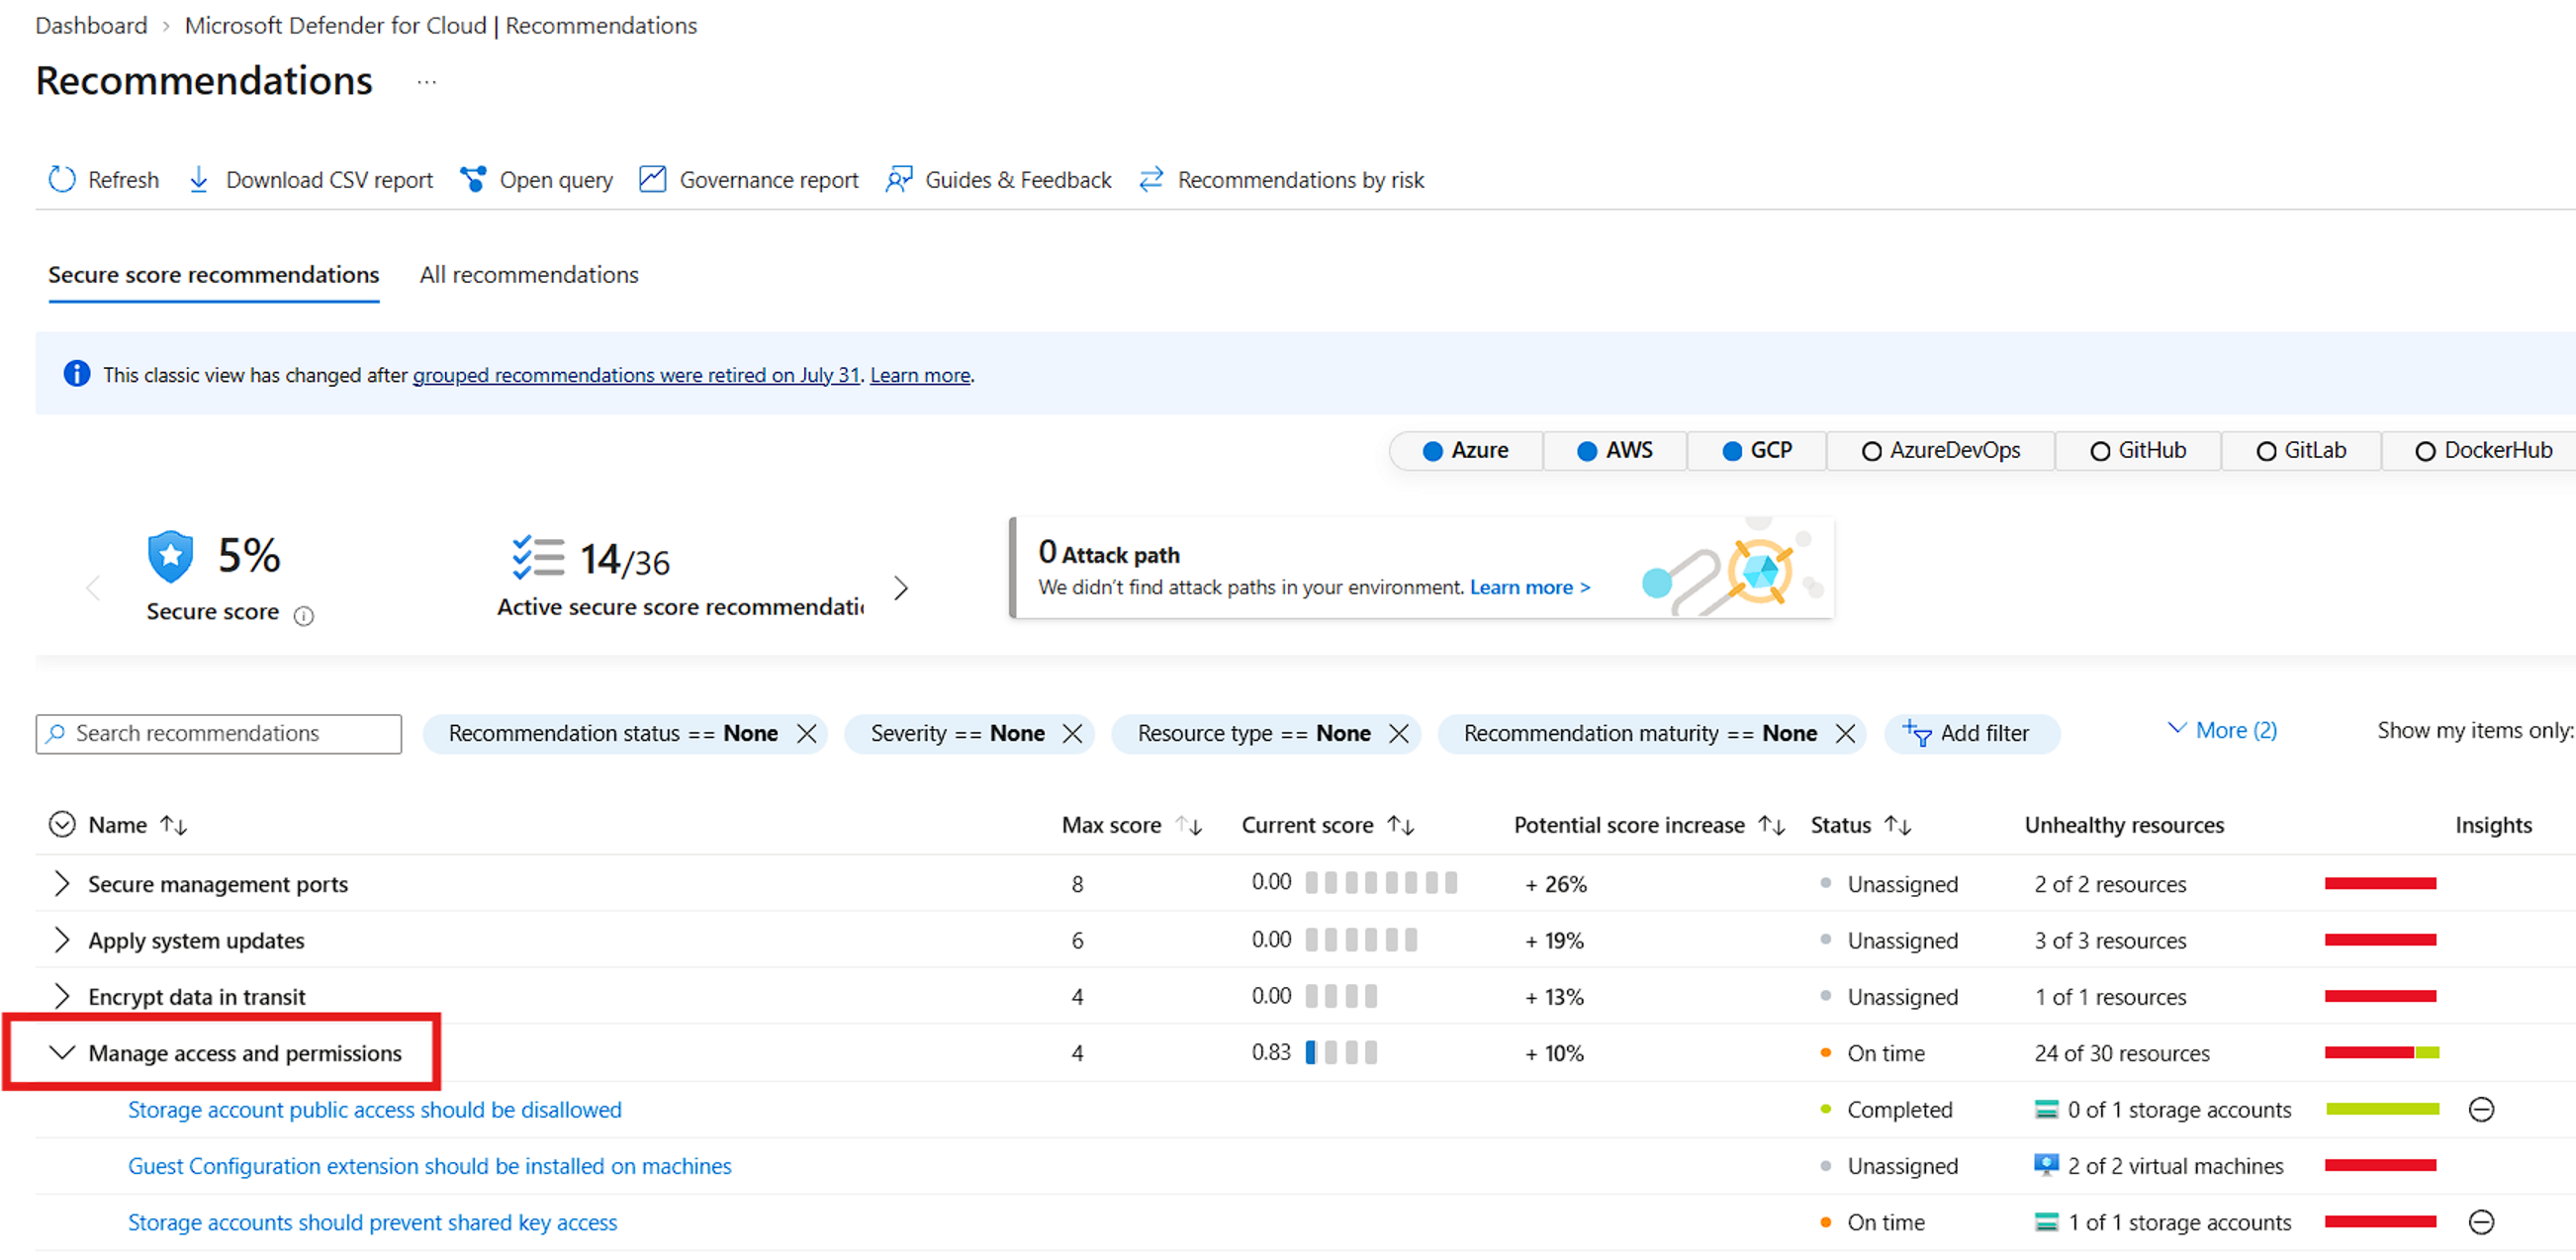Expand the Apply system updates row
2576x1260 pixels.
(x=62, y=939)
